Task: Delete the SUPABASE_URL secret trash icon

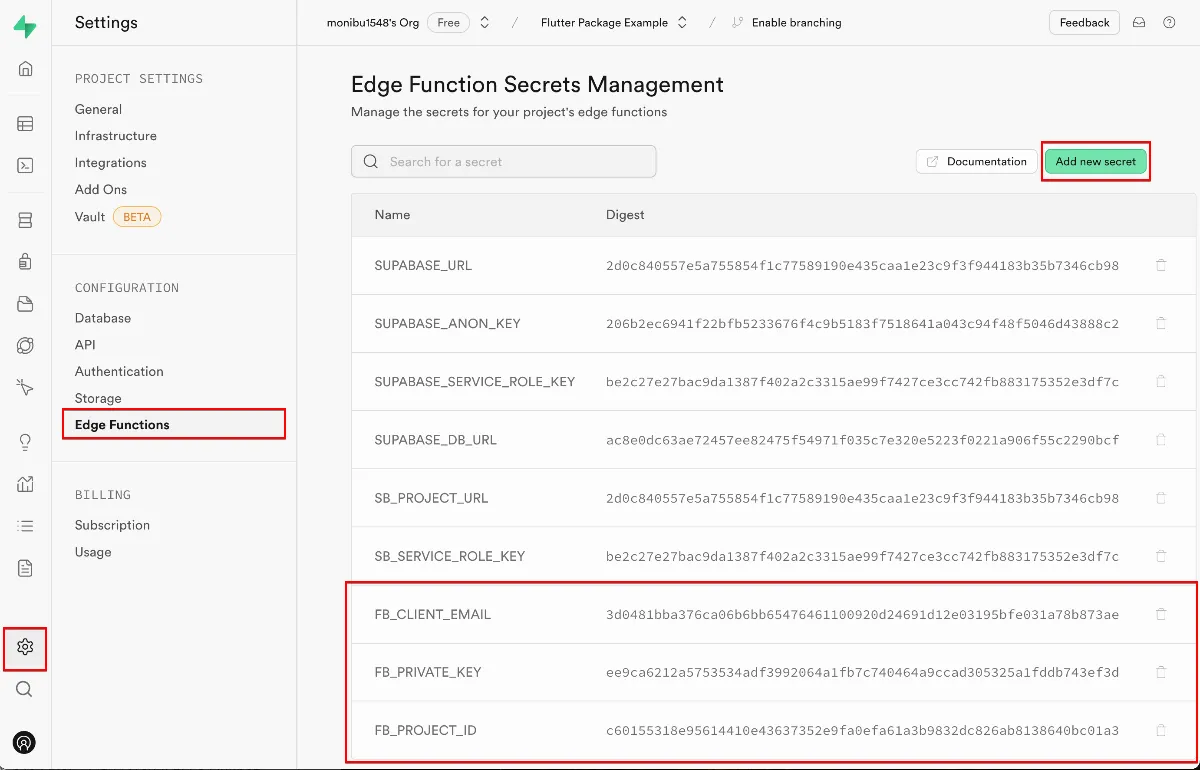Action: (x=1161, y=266)
